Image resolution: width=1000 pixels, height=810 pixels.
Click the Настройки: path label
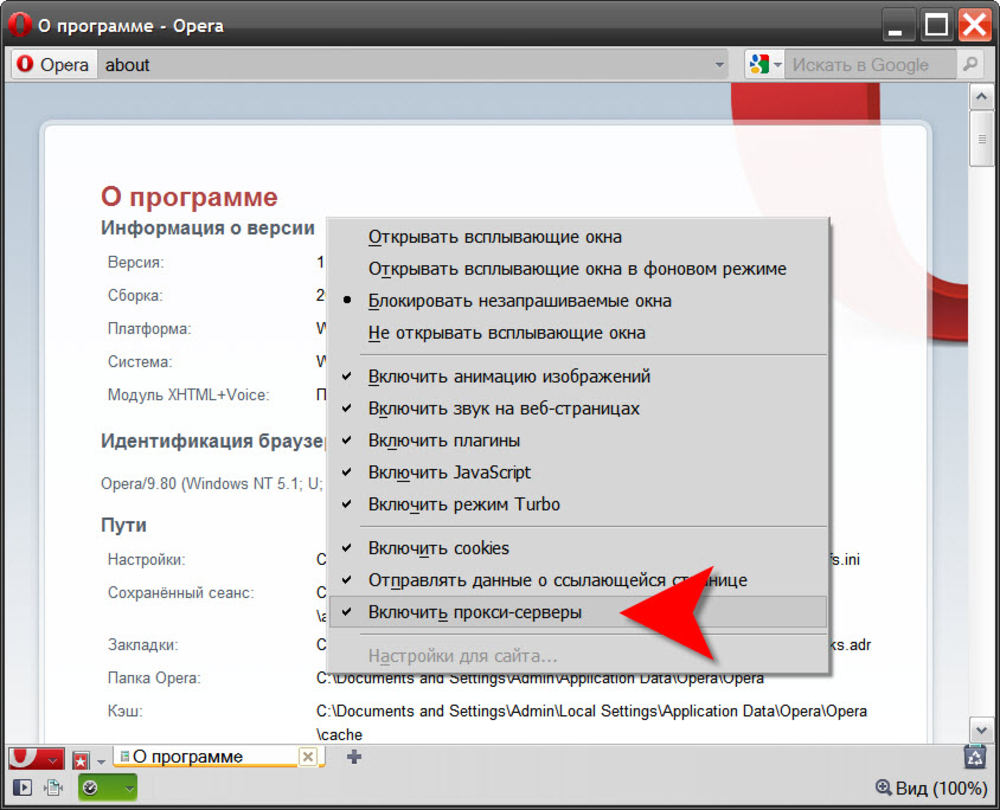coord(146,559)
